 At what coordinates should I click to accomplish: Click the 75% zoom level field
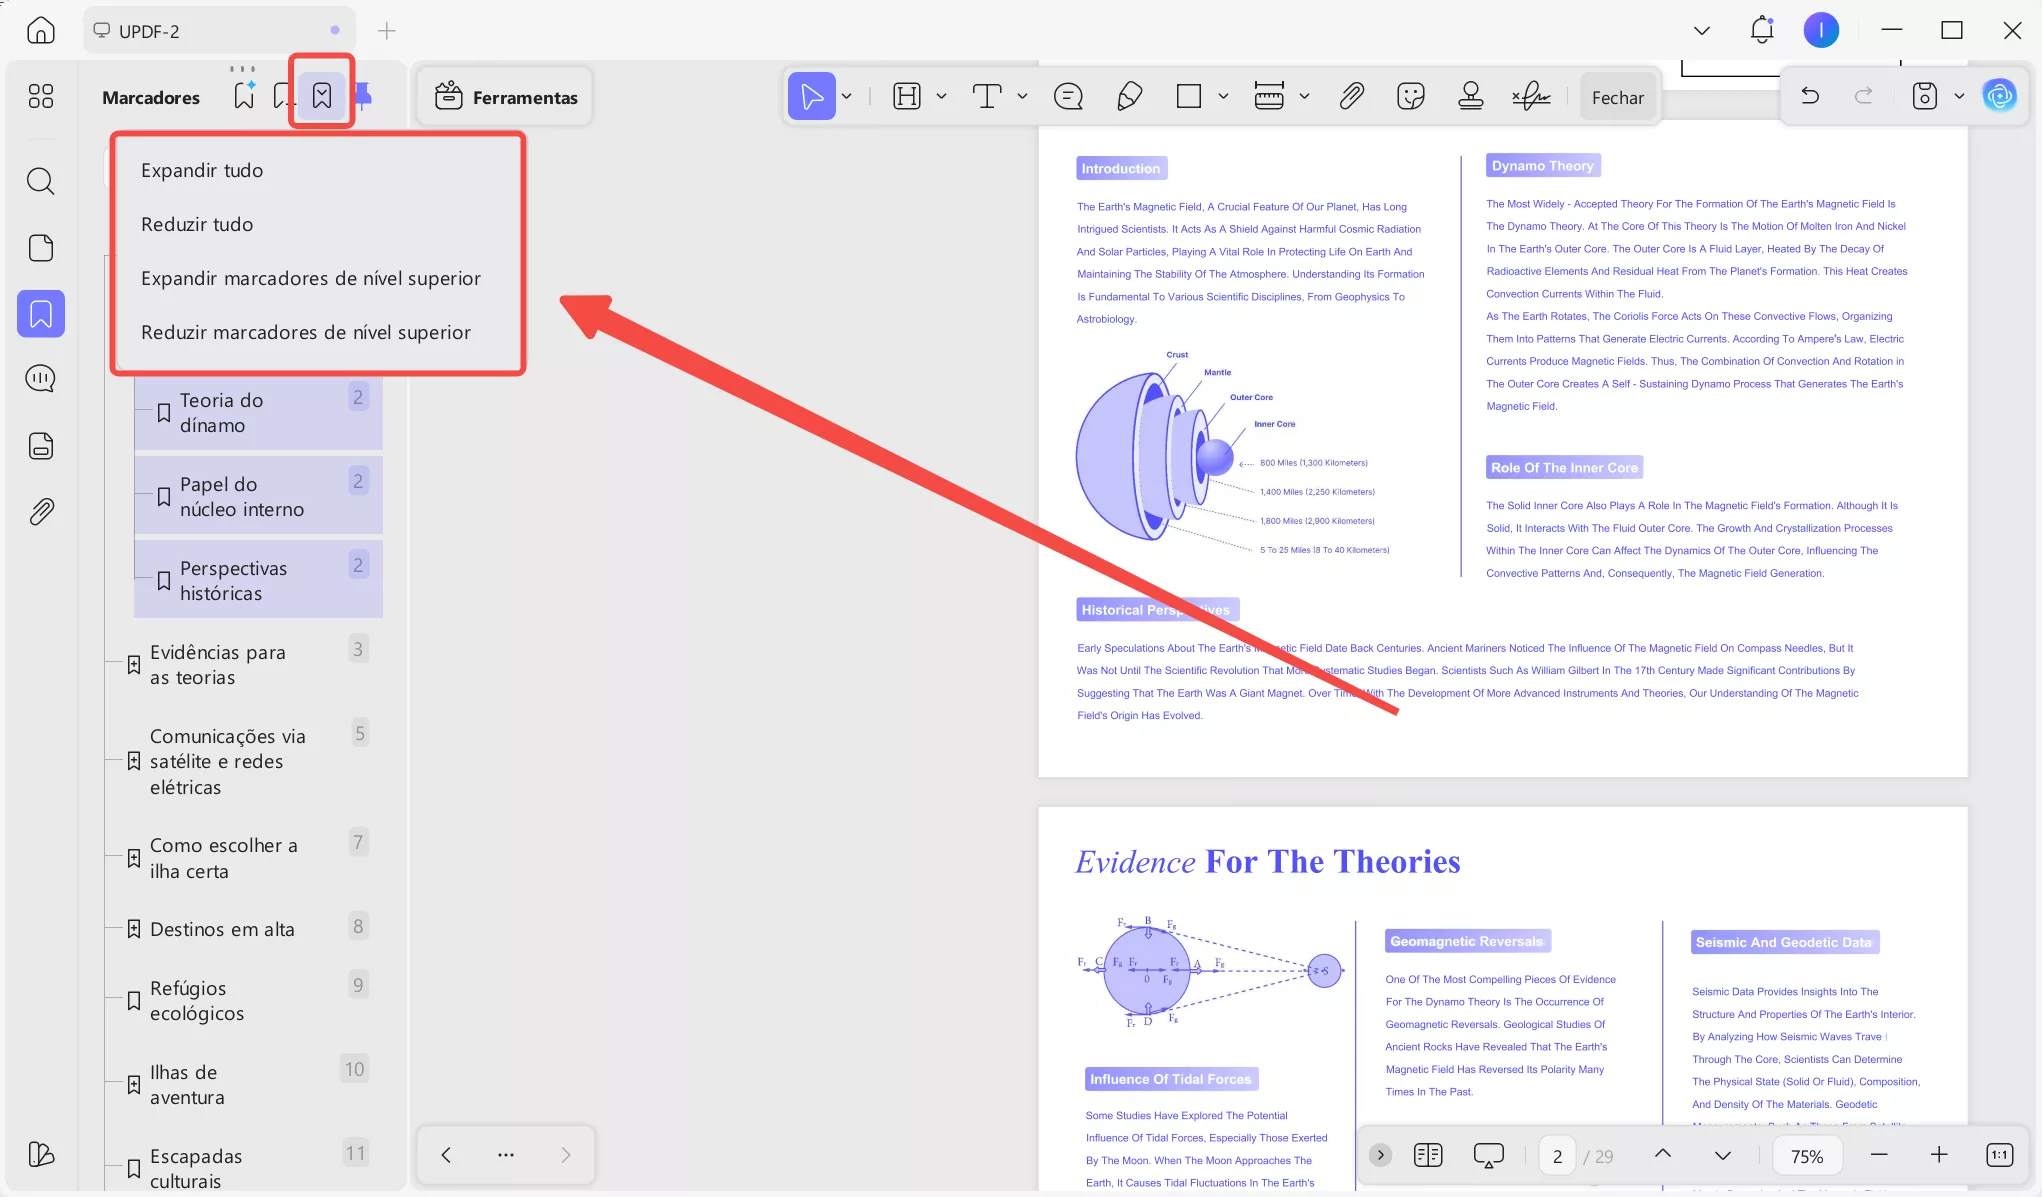pyautogui.click(x=1806, y=1155)
